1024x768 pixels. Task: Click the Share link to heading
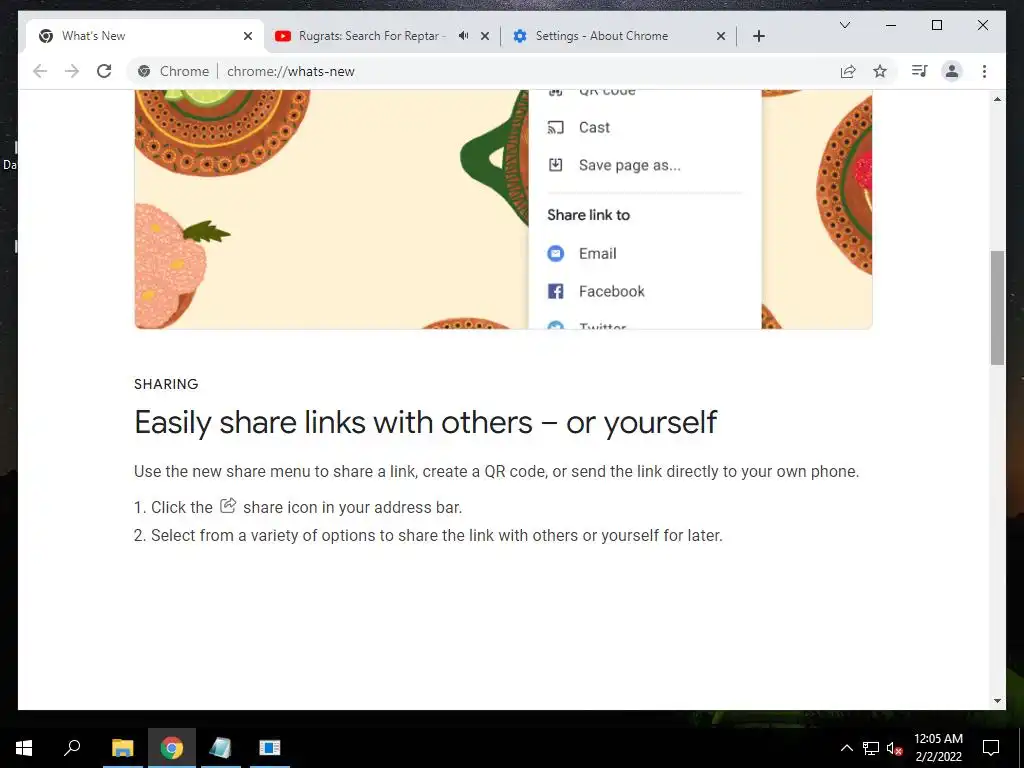pyautogui.click(x=588, y=215)
